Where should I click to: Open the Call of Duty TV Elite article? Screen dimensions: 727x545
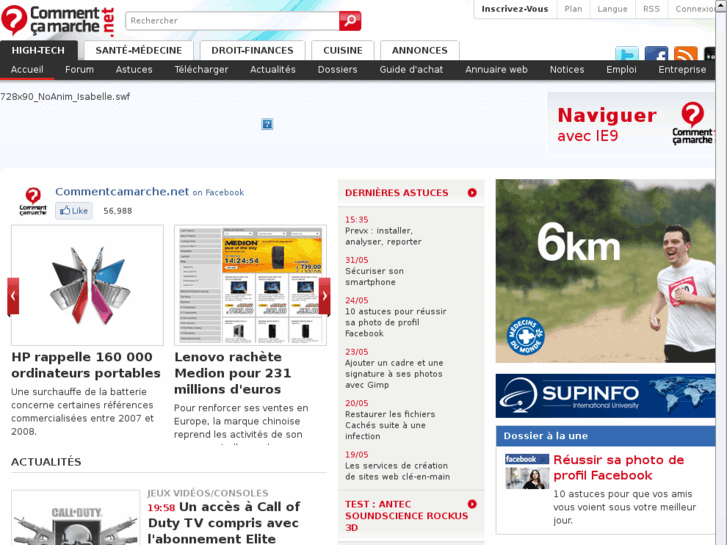(x=224, y=523)
